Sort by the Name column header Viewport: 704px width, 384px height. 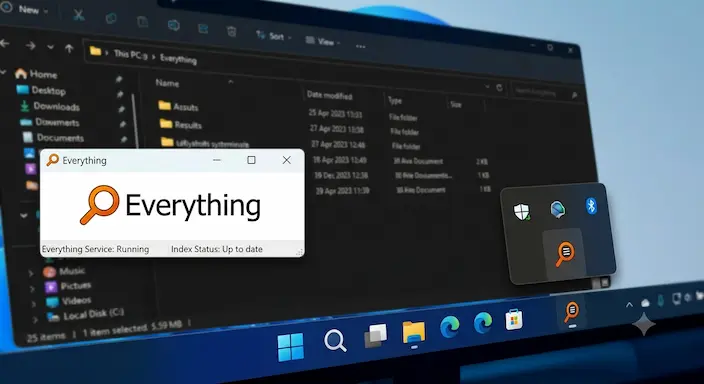[x=167, y=83]
